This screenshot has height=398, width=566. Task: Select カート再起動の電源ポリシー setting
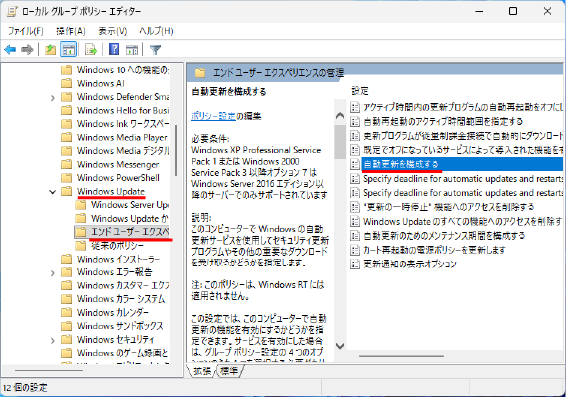[x=434, y=250]
